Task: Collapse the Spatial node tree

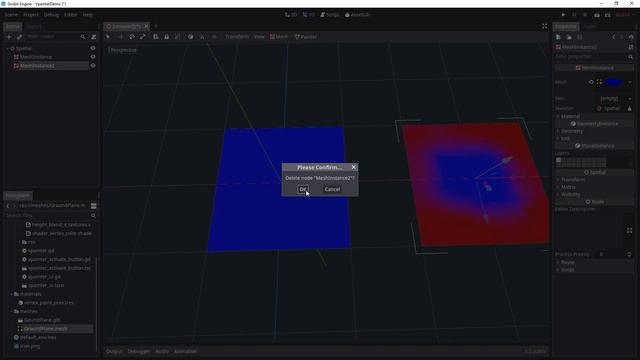Action: [x=7, y=48]
